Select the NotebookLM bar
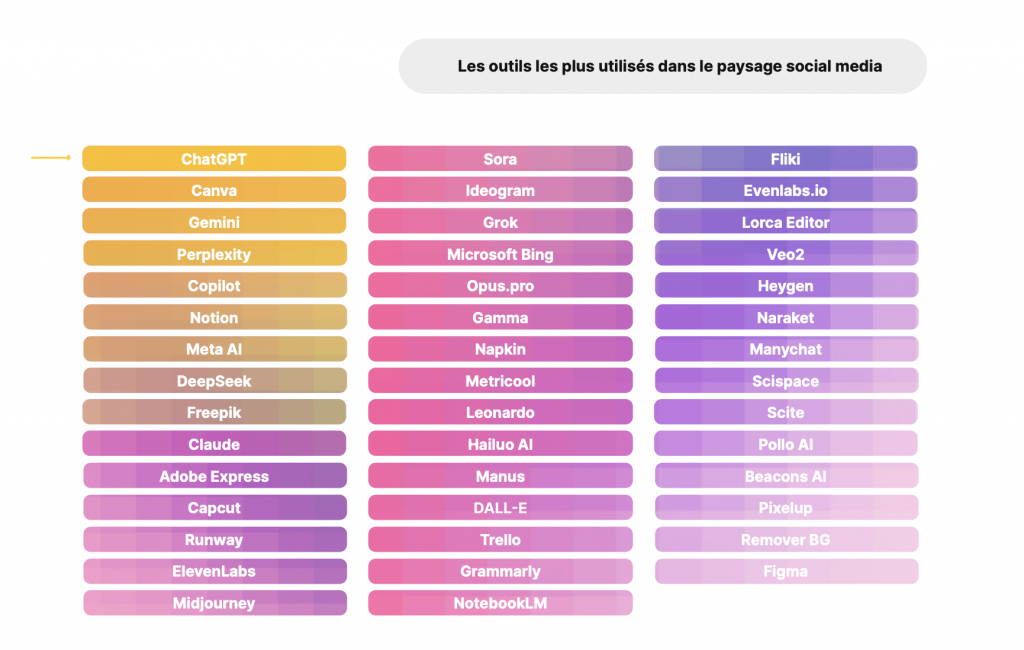 [500, 603]
